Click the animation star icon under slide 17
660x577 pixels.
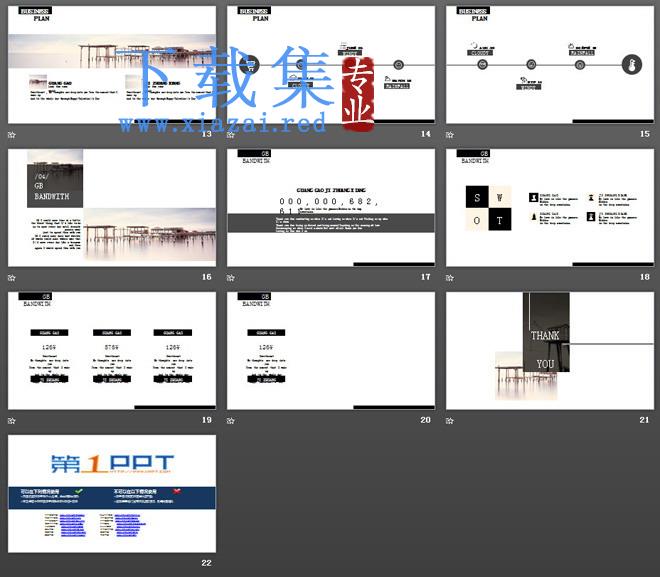231,278
